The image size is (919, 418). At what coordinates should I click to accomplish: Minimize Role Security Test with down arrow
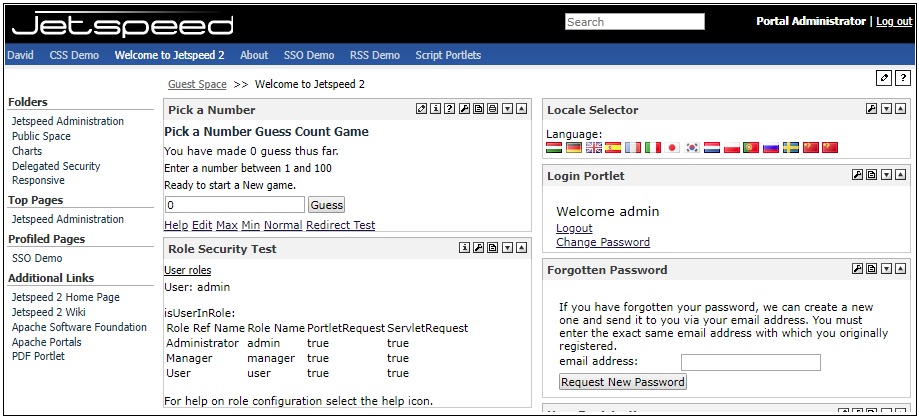pos(508,248)
